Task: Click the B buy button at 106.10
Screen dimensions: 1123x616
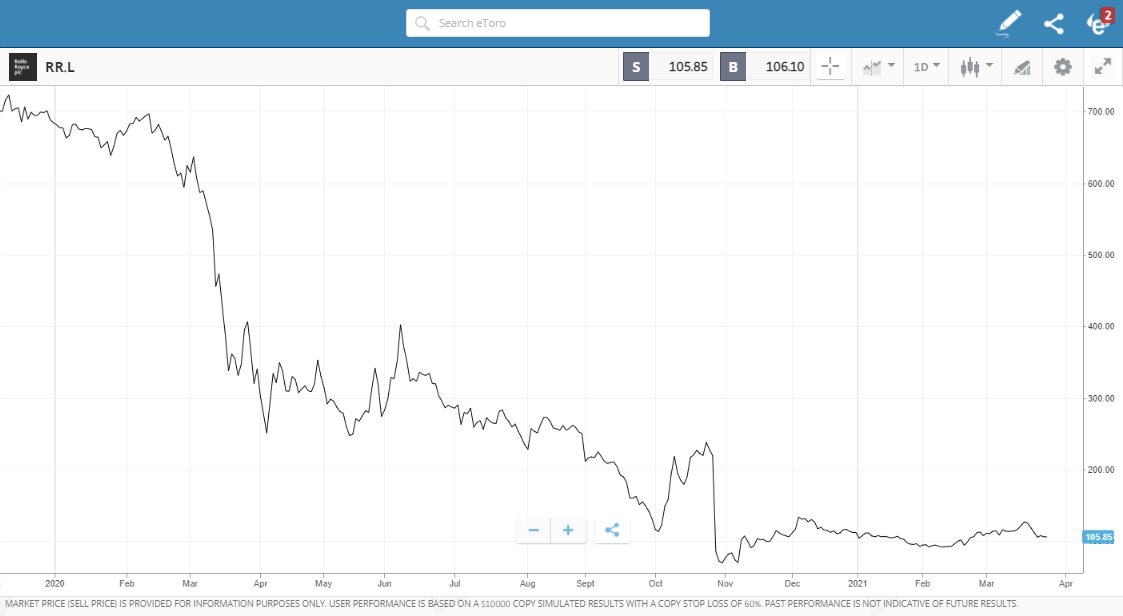Action: pyautogui.click(x=764, y=67)
